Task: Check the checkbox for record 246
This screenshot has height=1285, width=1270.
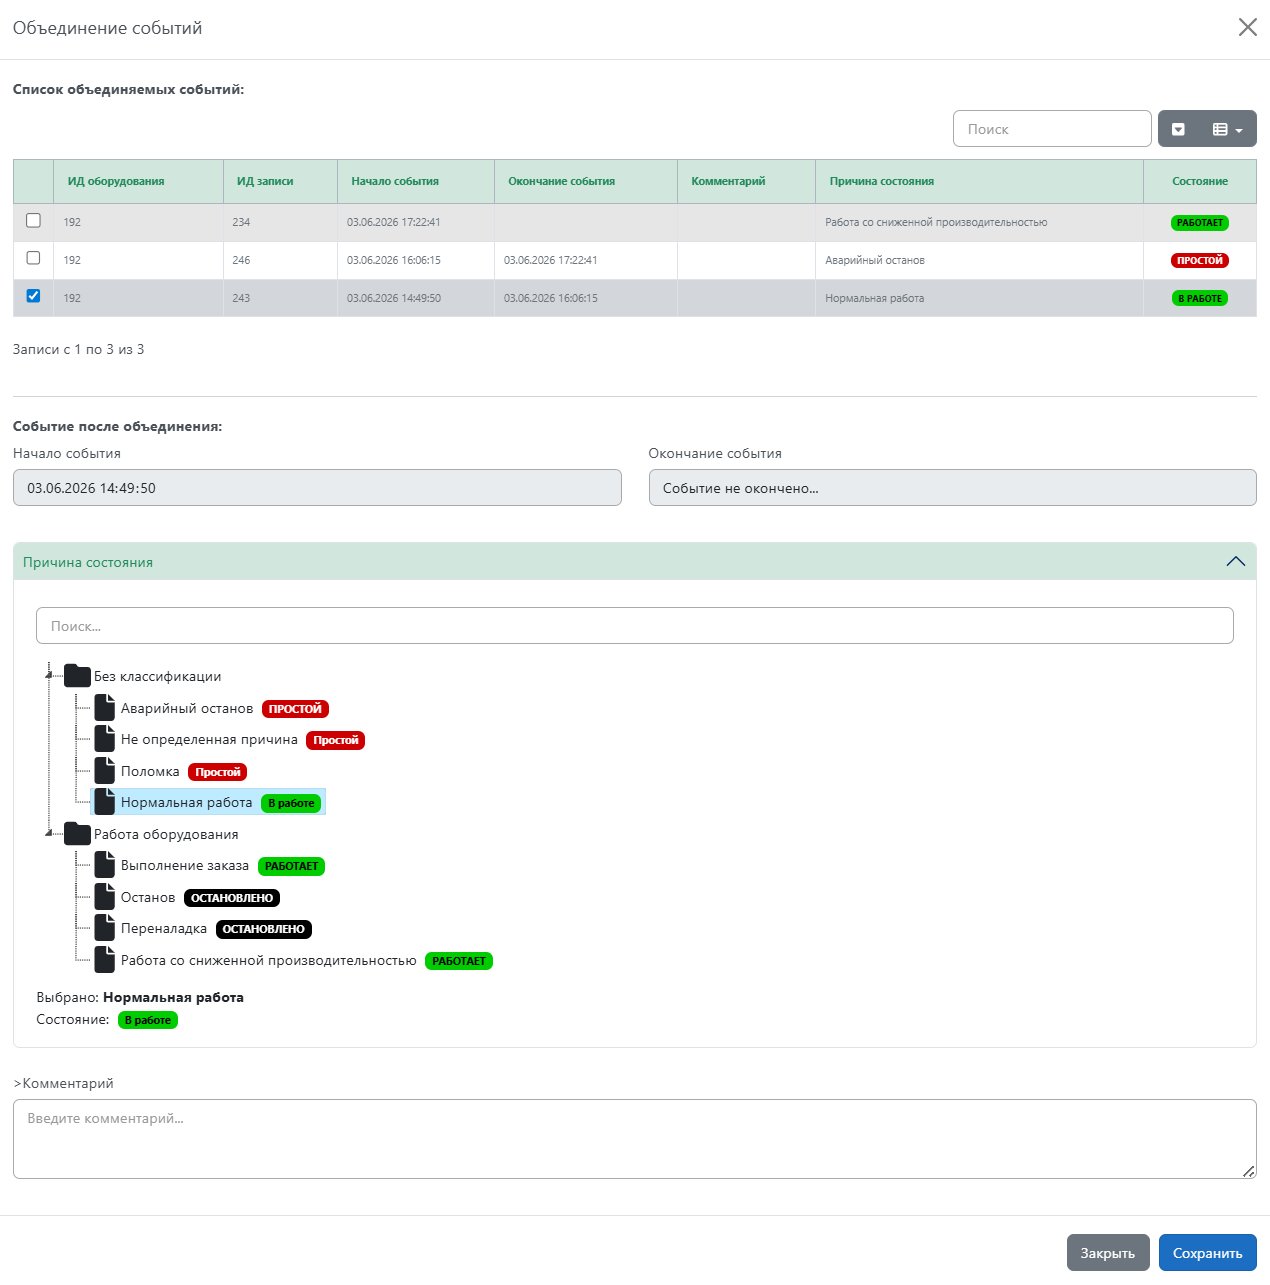Action: pos(33,258)
